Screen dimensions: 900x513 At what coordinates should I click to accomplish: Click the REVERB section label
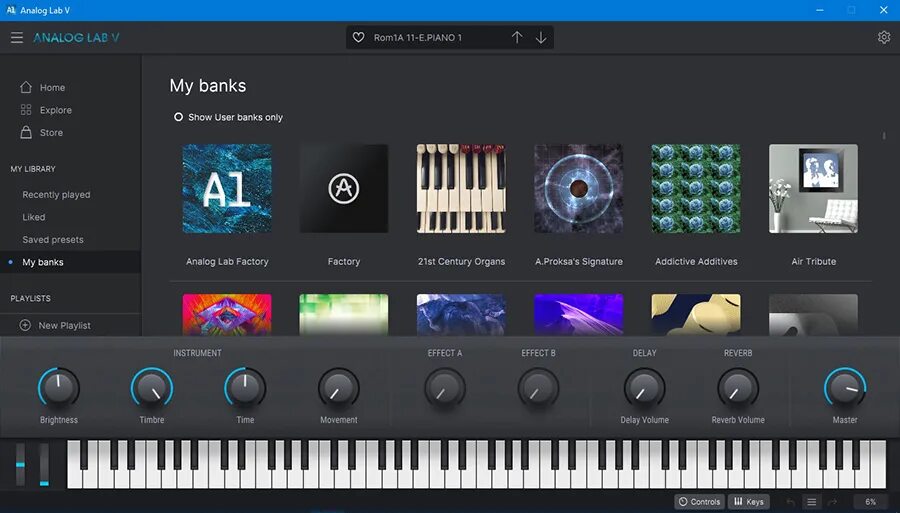(738, 353)
